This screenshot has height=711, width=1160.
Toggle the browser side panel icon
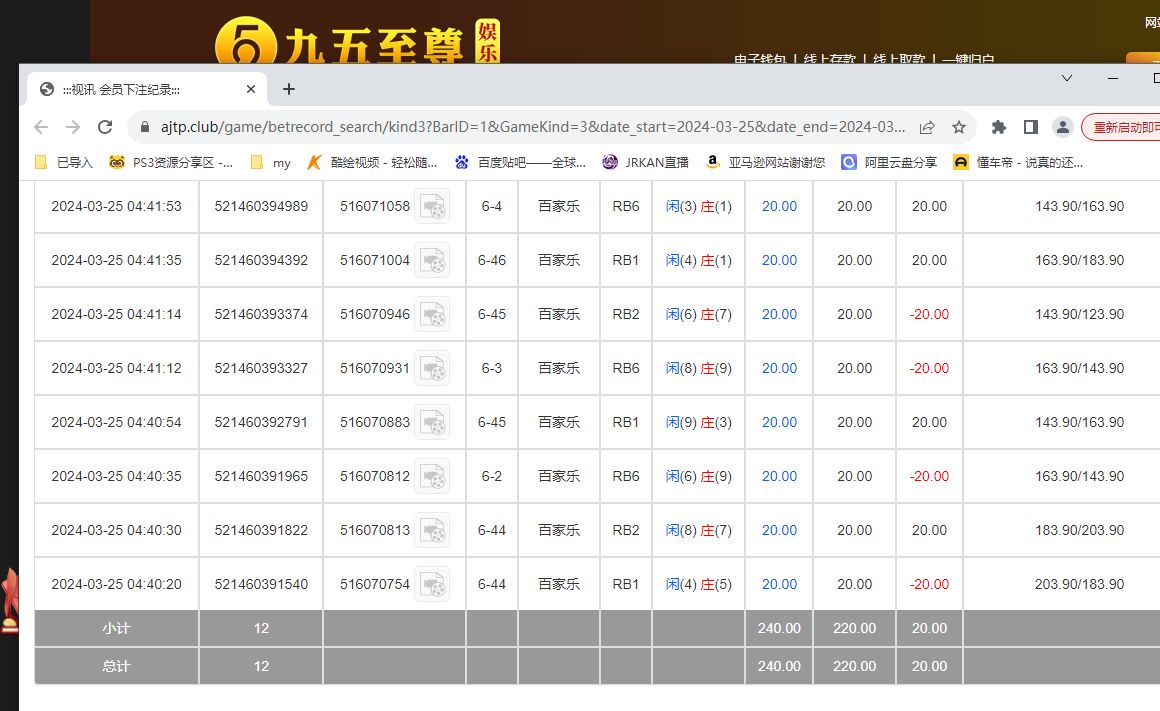(1030, 127)
